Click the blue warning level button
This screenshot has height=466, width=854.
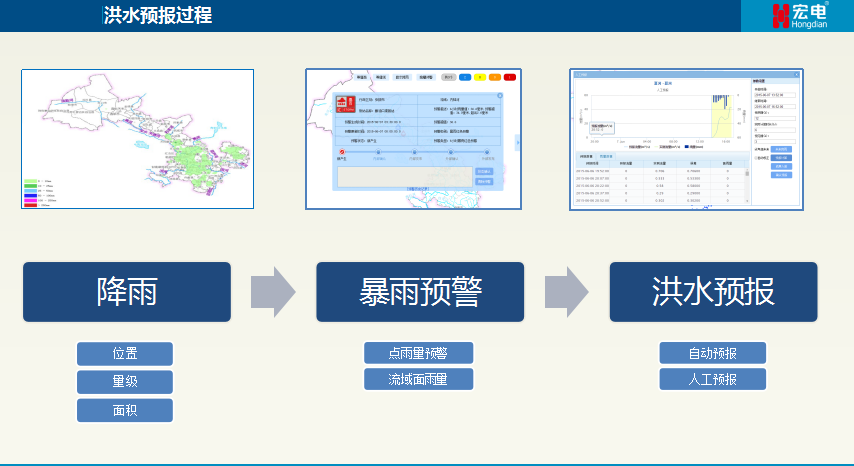[465, 76]
